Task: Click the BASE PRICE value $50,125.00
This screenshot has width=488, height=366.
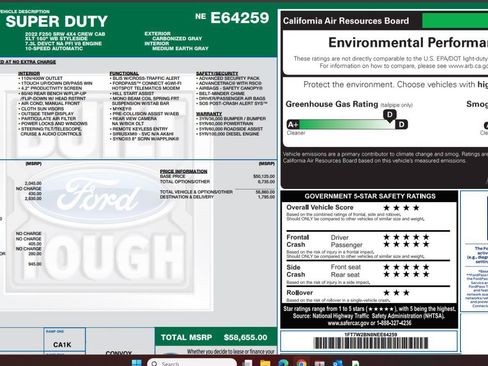Action: pyautogui.click(x=264, y=176)
